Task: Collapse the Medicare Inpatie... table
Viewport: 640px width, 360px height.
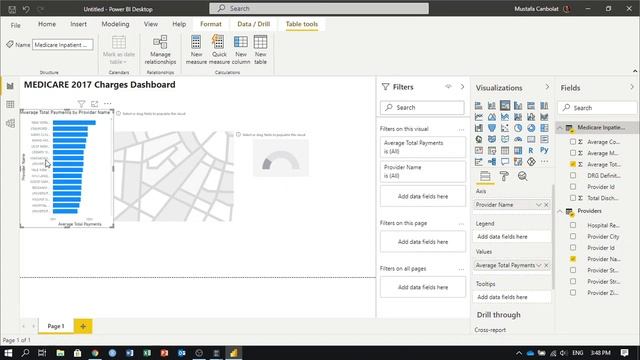Action: coord(560,128)
